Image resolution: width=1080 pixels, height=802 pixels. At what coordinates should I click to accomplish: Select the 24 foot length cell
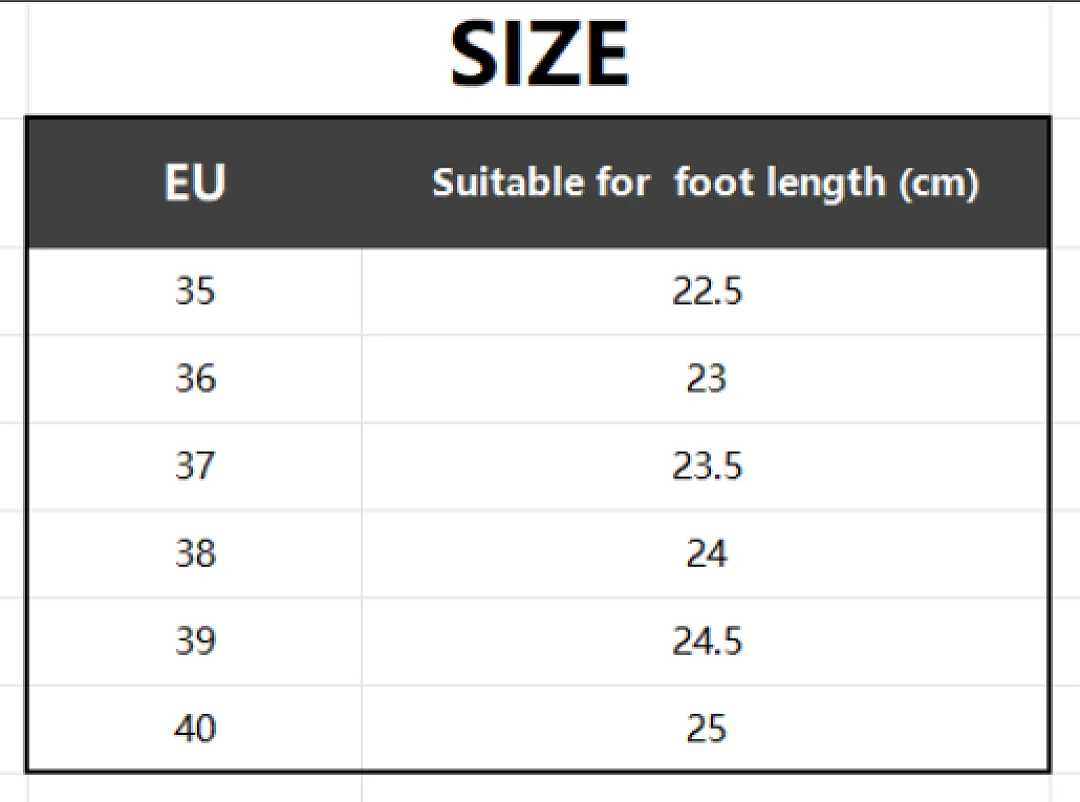pos(707,553)
